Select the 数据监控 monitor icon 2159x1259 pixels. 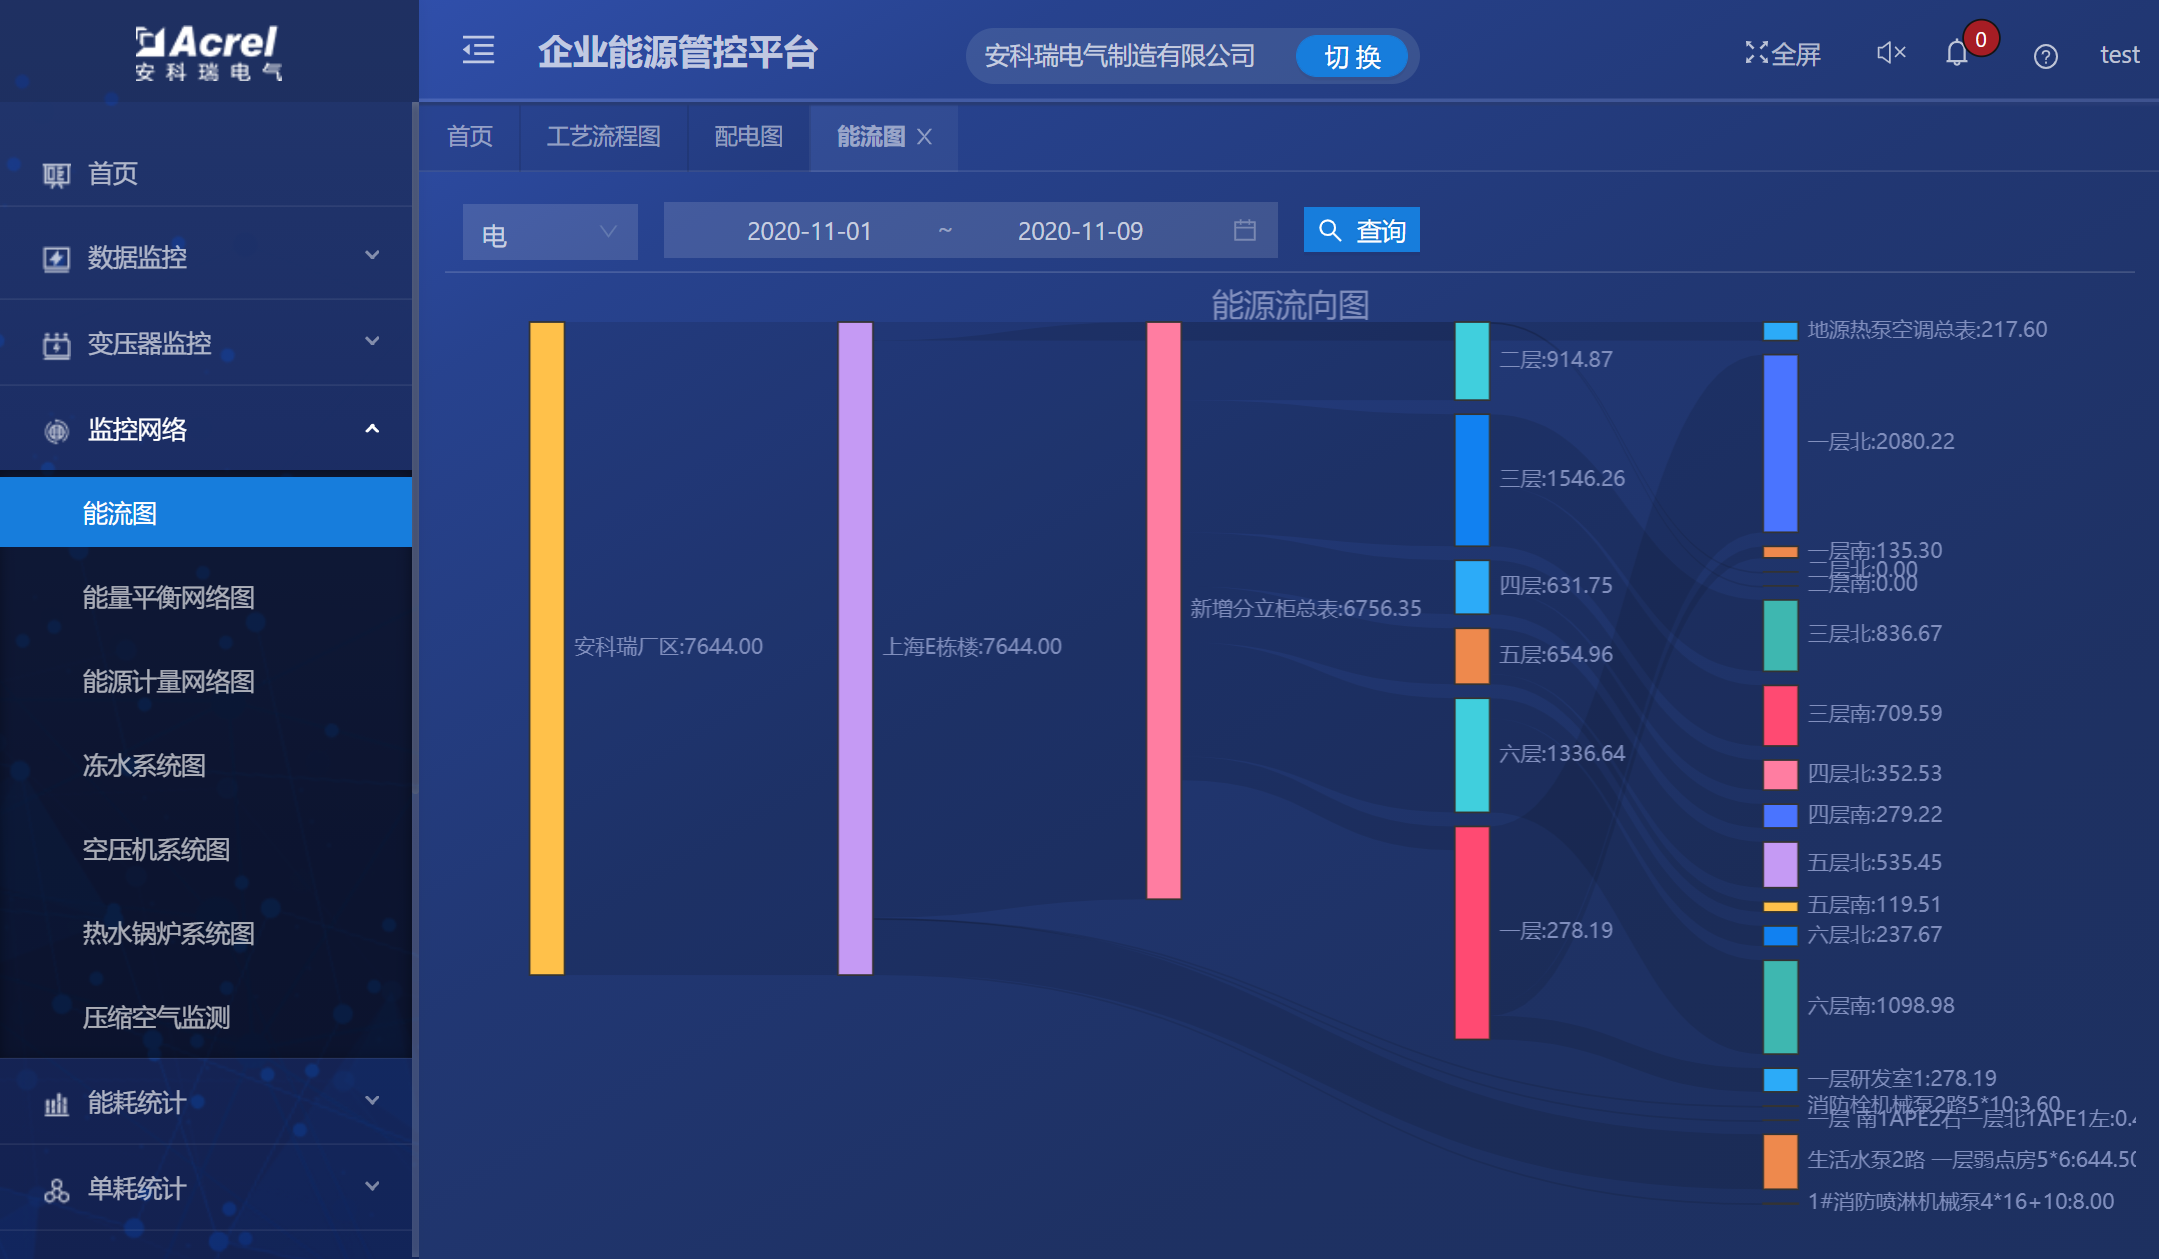(x=55, y=257)
